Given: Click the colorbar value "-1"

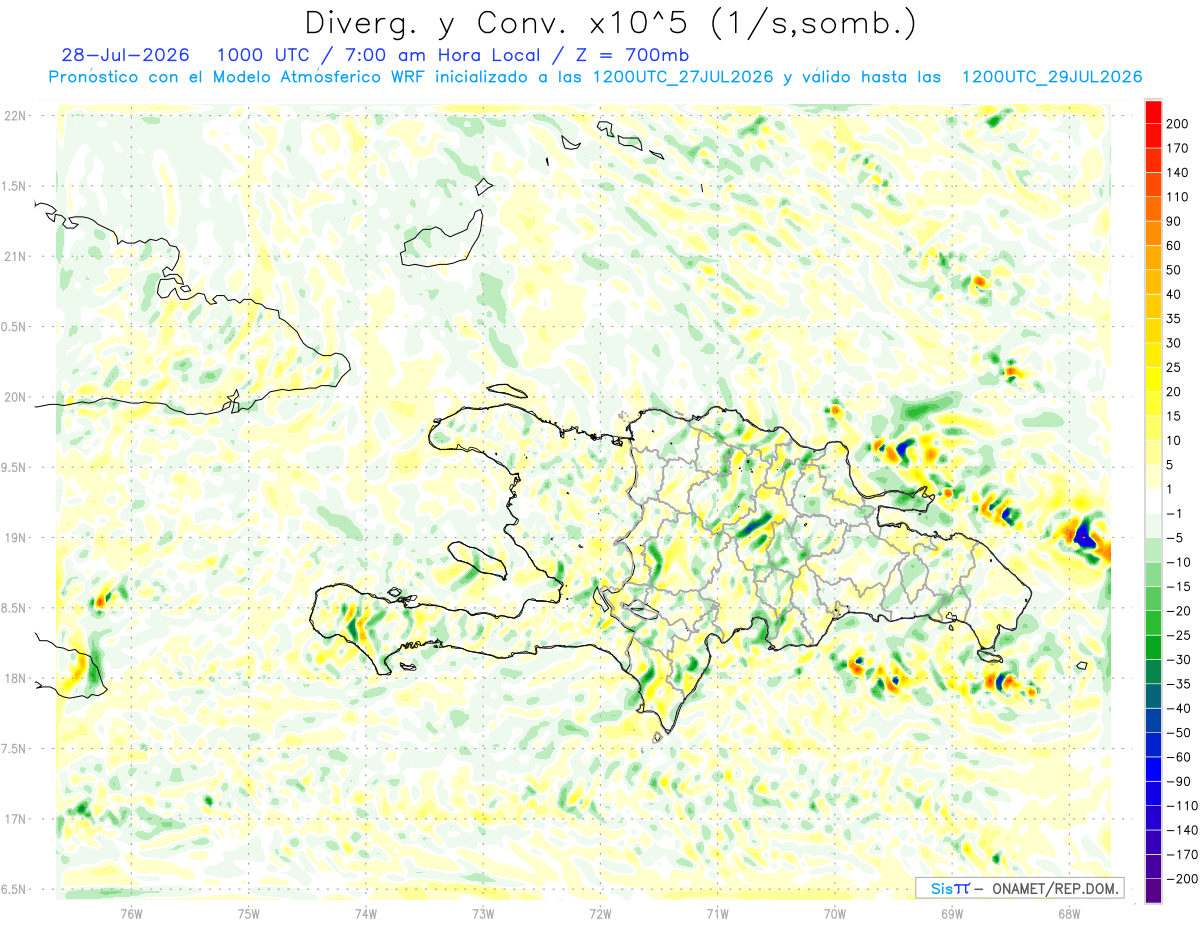Looking at the screenshot, I should click(1174, 513).
